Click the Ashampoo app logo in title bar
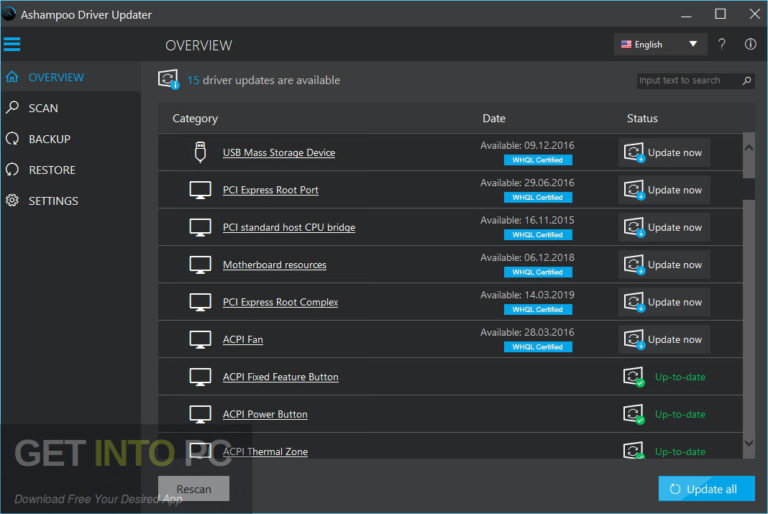This screenshot has width=768, height=514. point(9,14)
